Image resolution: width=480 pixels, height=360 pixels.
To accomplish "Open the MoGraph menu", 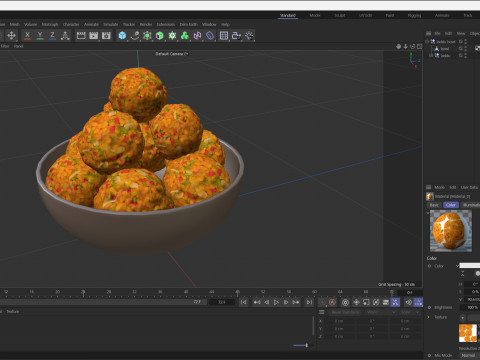I will pos(50,24).
